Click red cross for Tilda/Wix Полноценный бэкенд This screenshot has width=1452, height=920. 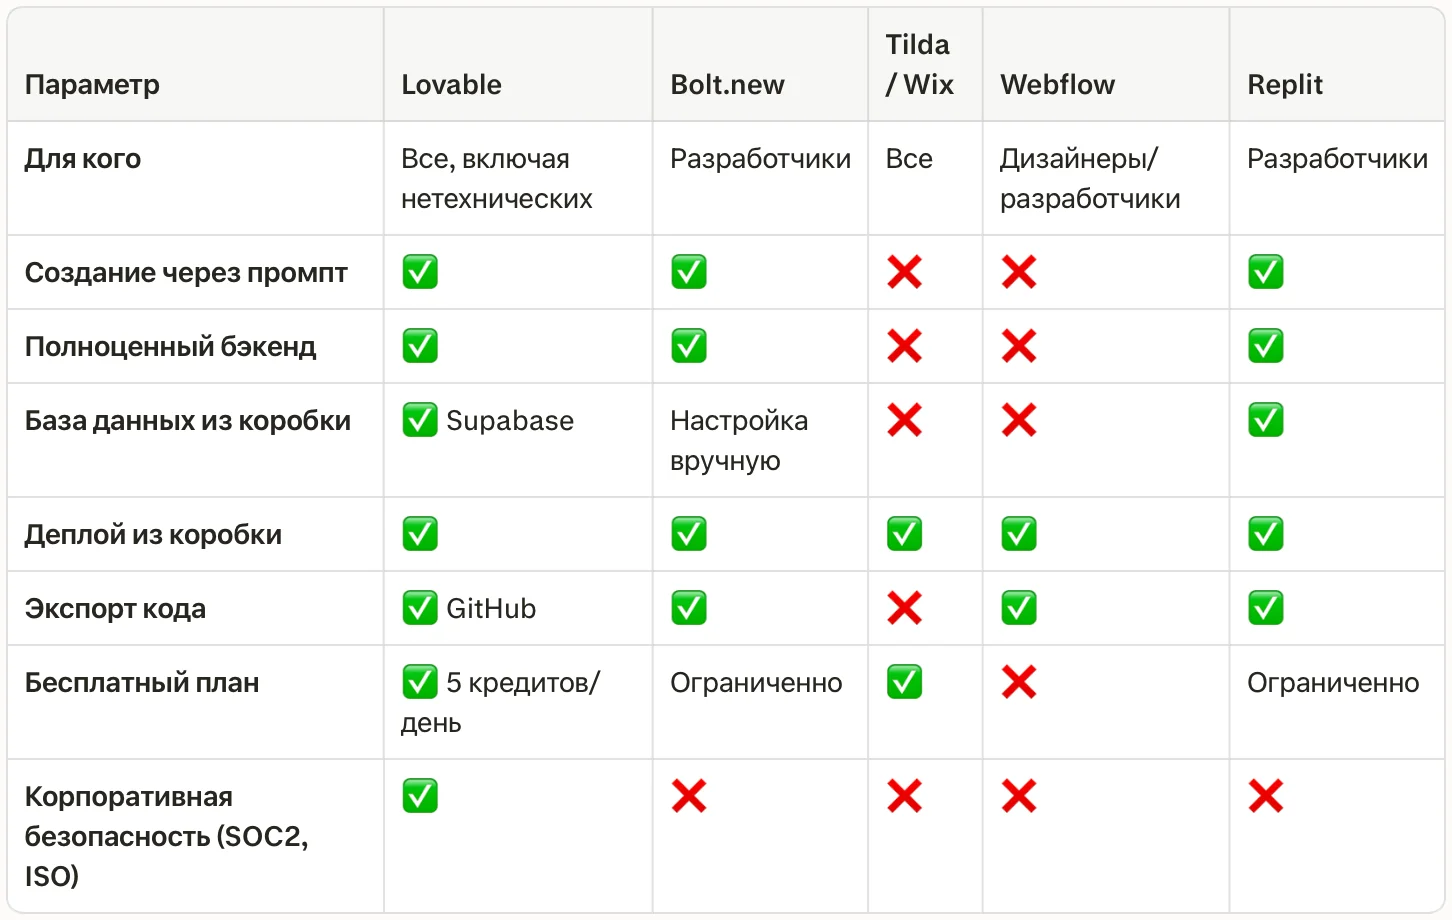pos(904,346)
